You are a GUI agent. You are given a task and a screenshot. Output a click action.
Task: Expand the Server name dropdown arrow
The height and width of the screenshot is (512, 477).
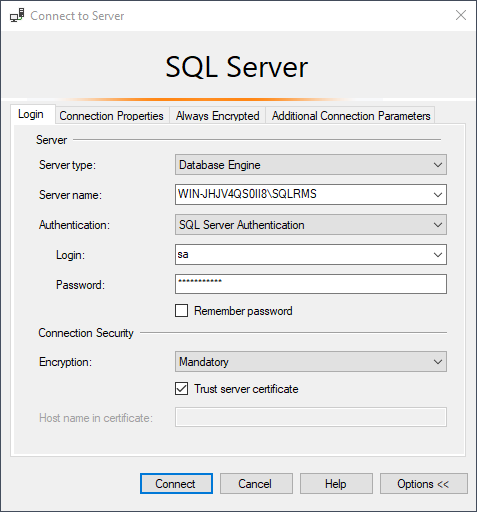[x=438, y=195]
